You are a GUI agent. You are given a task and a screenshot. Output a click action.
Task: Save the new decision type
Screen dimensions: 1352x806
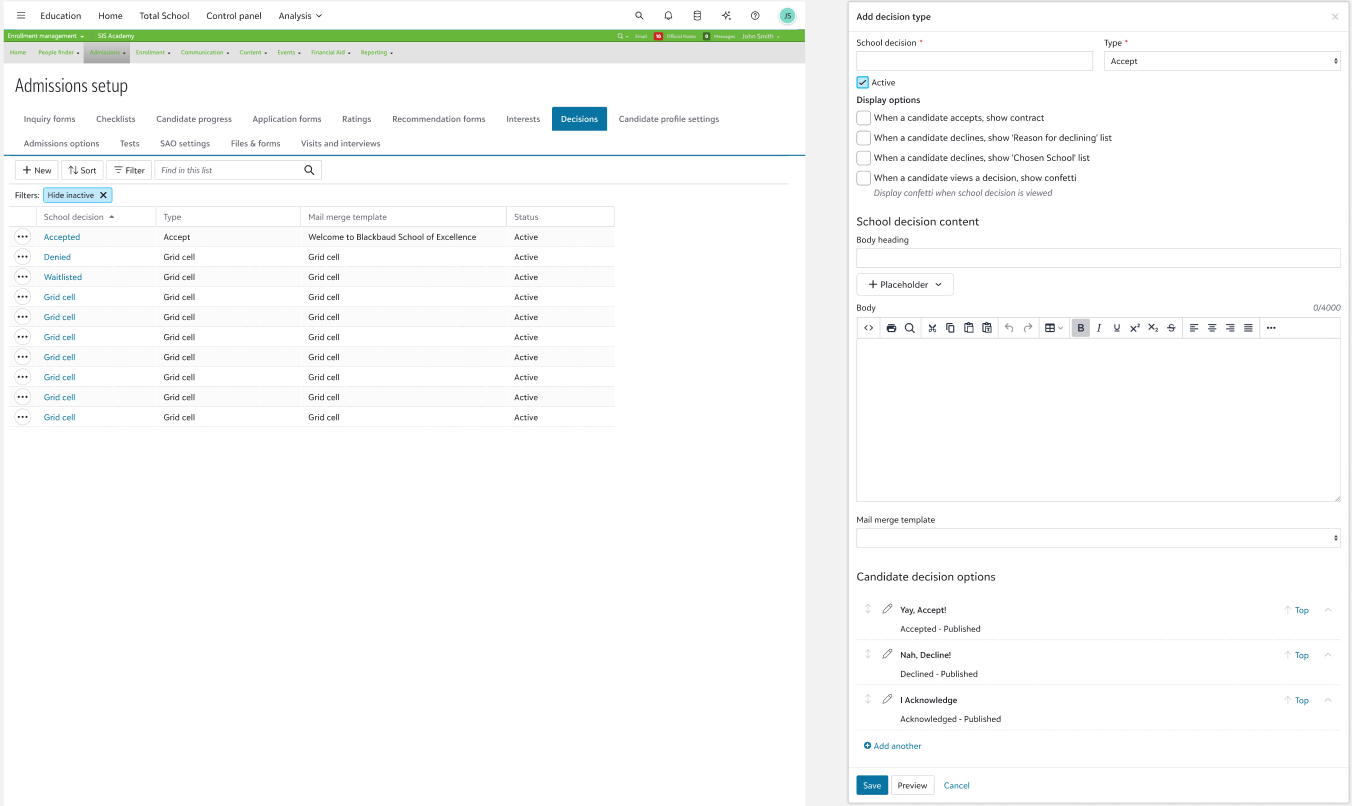tap(871, 785)
